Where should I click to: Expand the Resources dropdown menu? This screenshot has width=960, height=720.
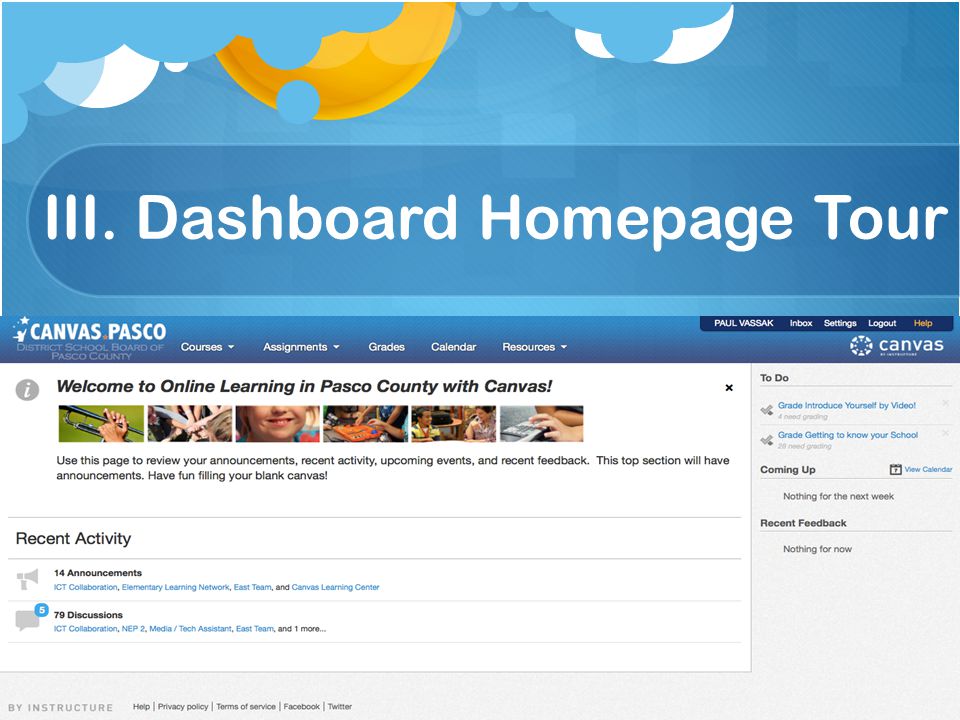(534, 347)
